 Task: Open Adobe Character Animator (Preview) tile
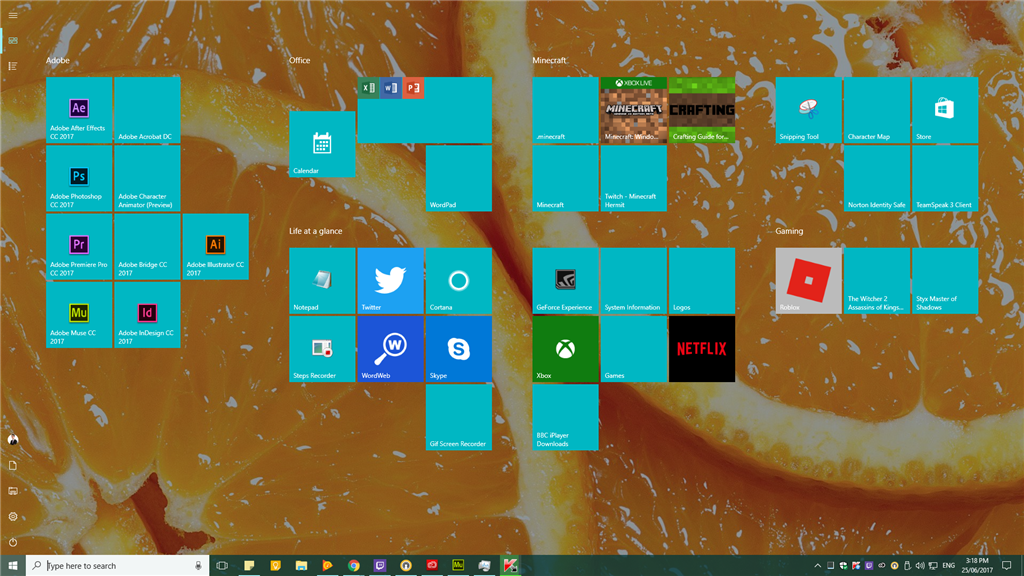click(x=148, y=178)
